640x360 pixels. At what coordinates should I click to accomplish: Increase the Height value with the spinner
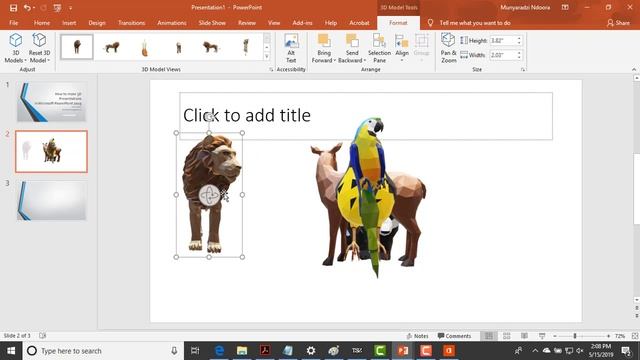tap(519, 38)
